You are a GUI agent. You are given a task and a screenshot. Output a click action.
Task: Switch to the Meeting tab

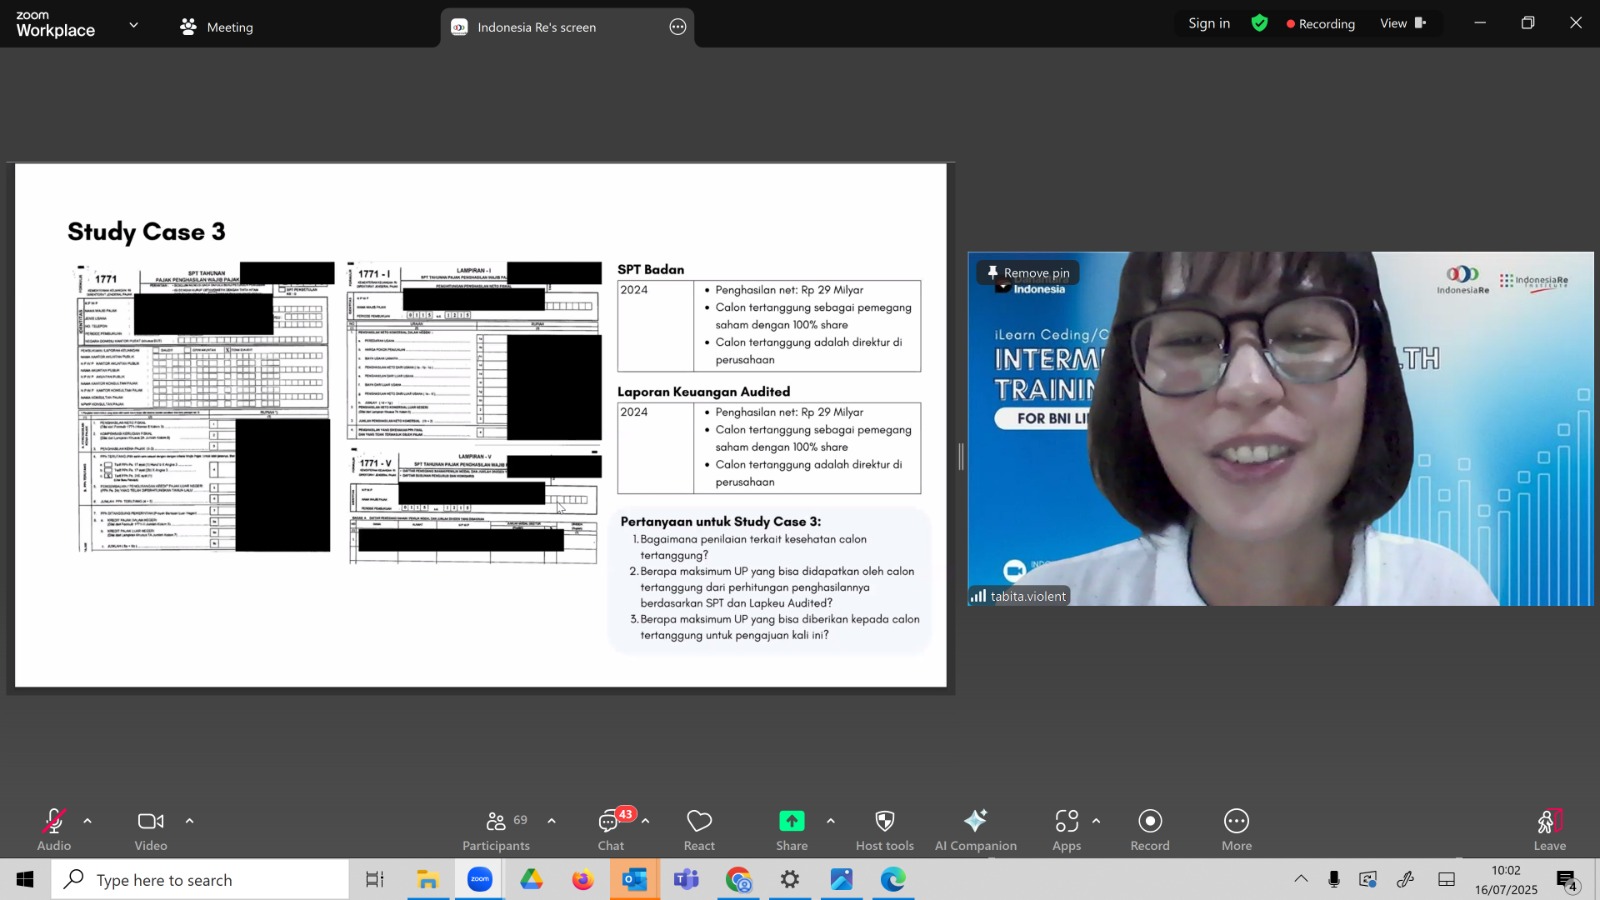(x=217, y=27)
